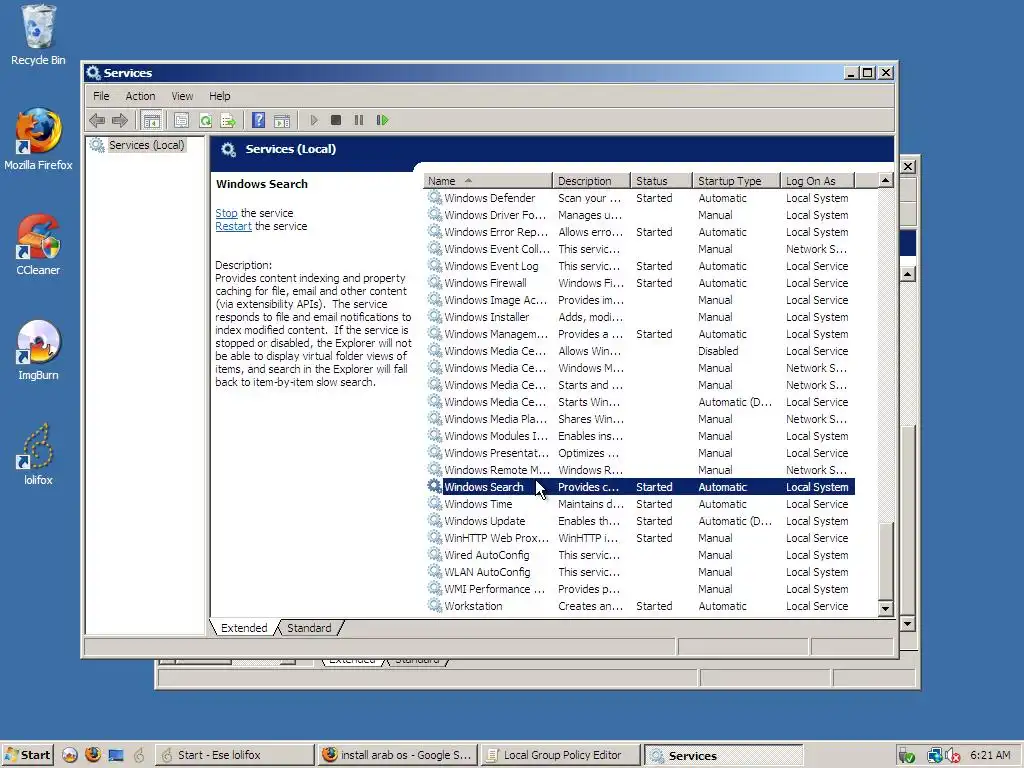The height and width of the screenshot is (768, 1024).
Task: Click the background window's scroll down arrow
Action: pyautogui.click(x=908, y=624)
